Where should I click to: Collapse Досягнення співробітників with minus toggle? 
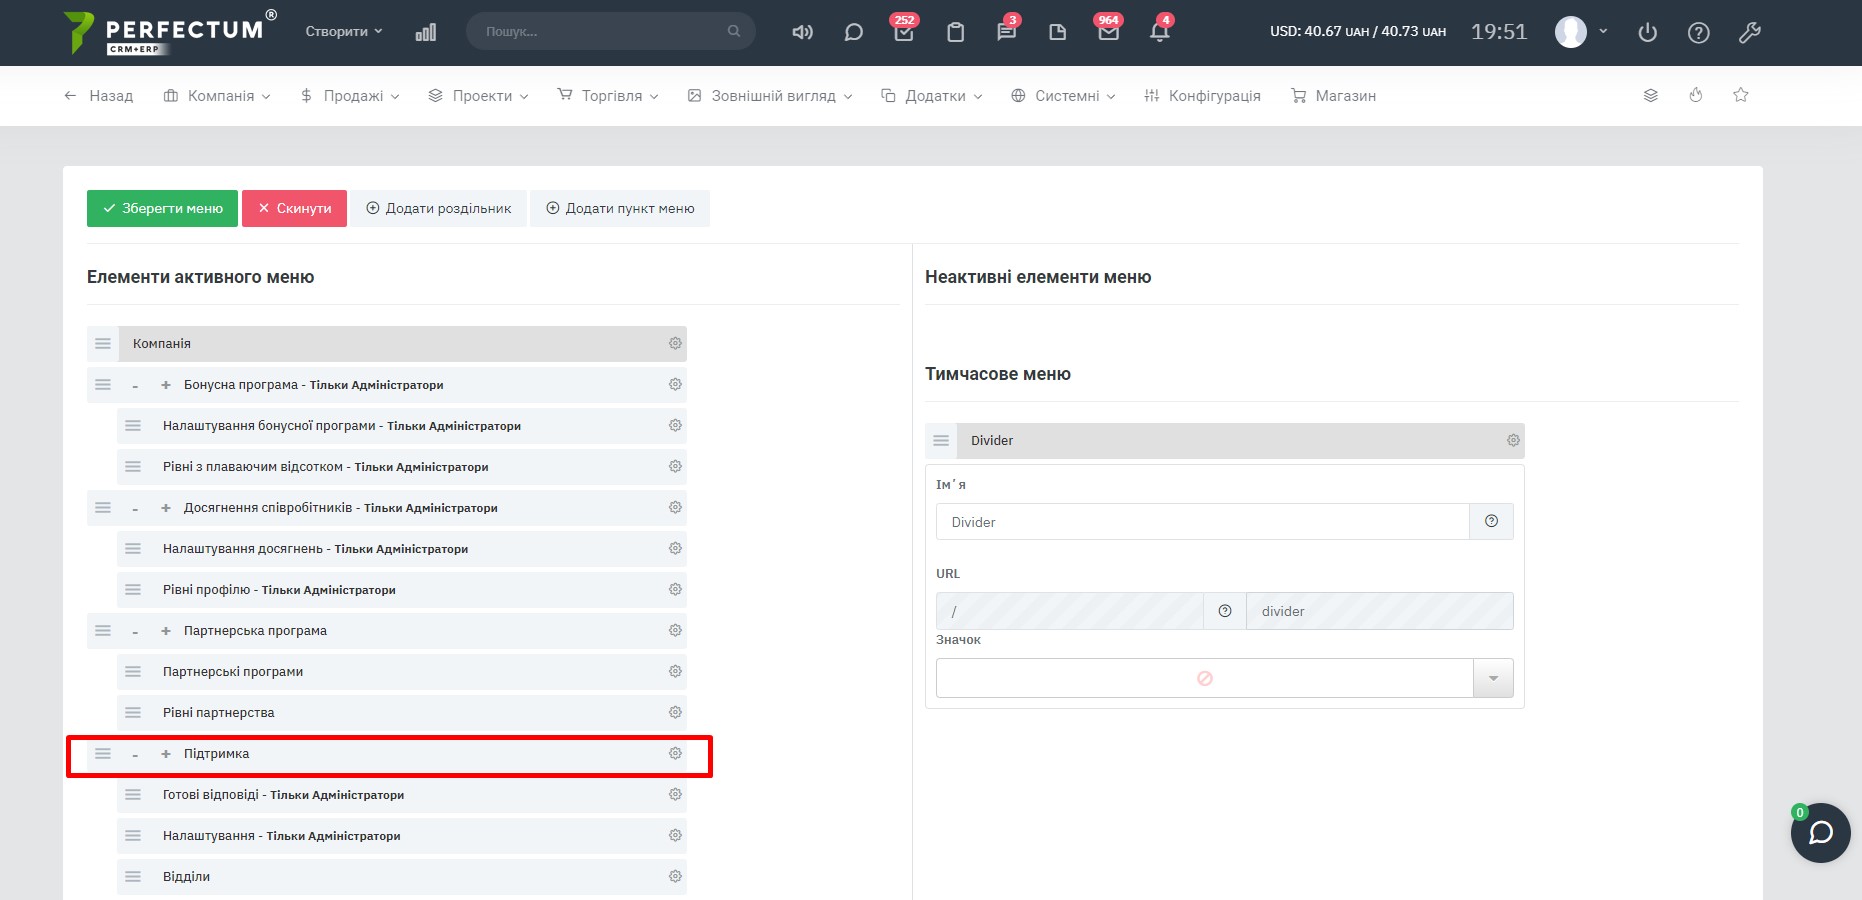tap(135, 509)
